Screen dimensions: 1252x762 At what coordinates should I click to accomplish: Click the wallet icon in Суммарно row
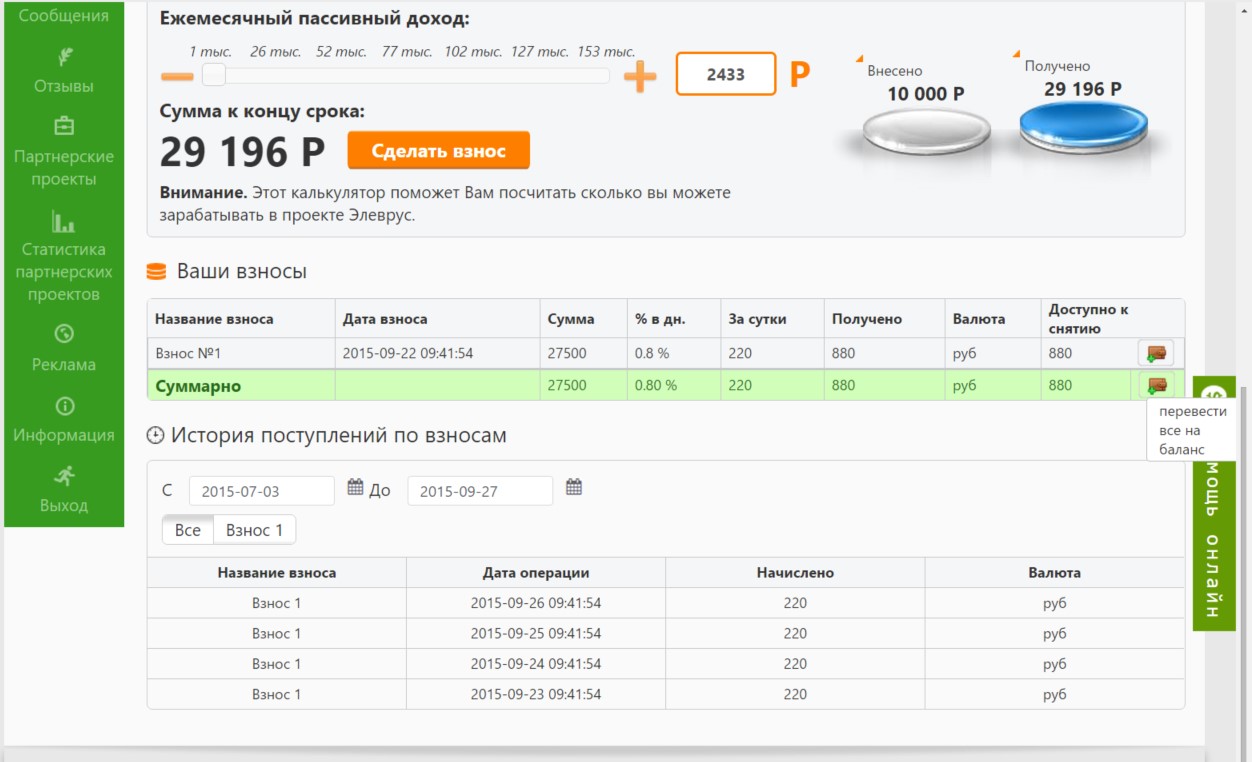point(1156,385)
